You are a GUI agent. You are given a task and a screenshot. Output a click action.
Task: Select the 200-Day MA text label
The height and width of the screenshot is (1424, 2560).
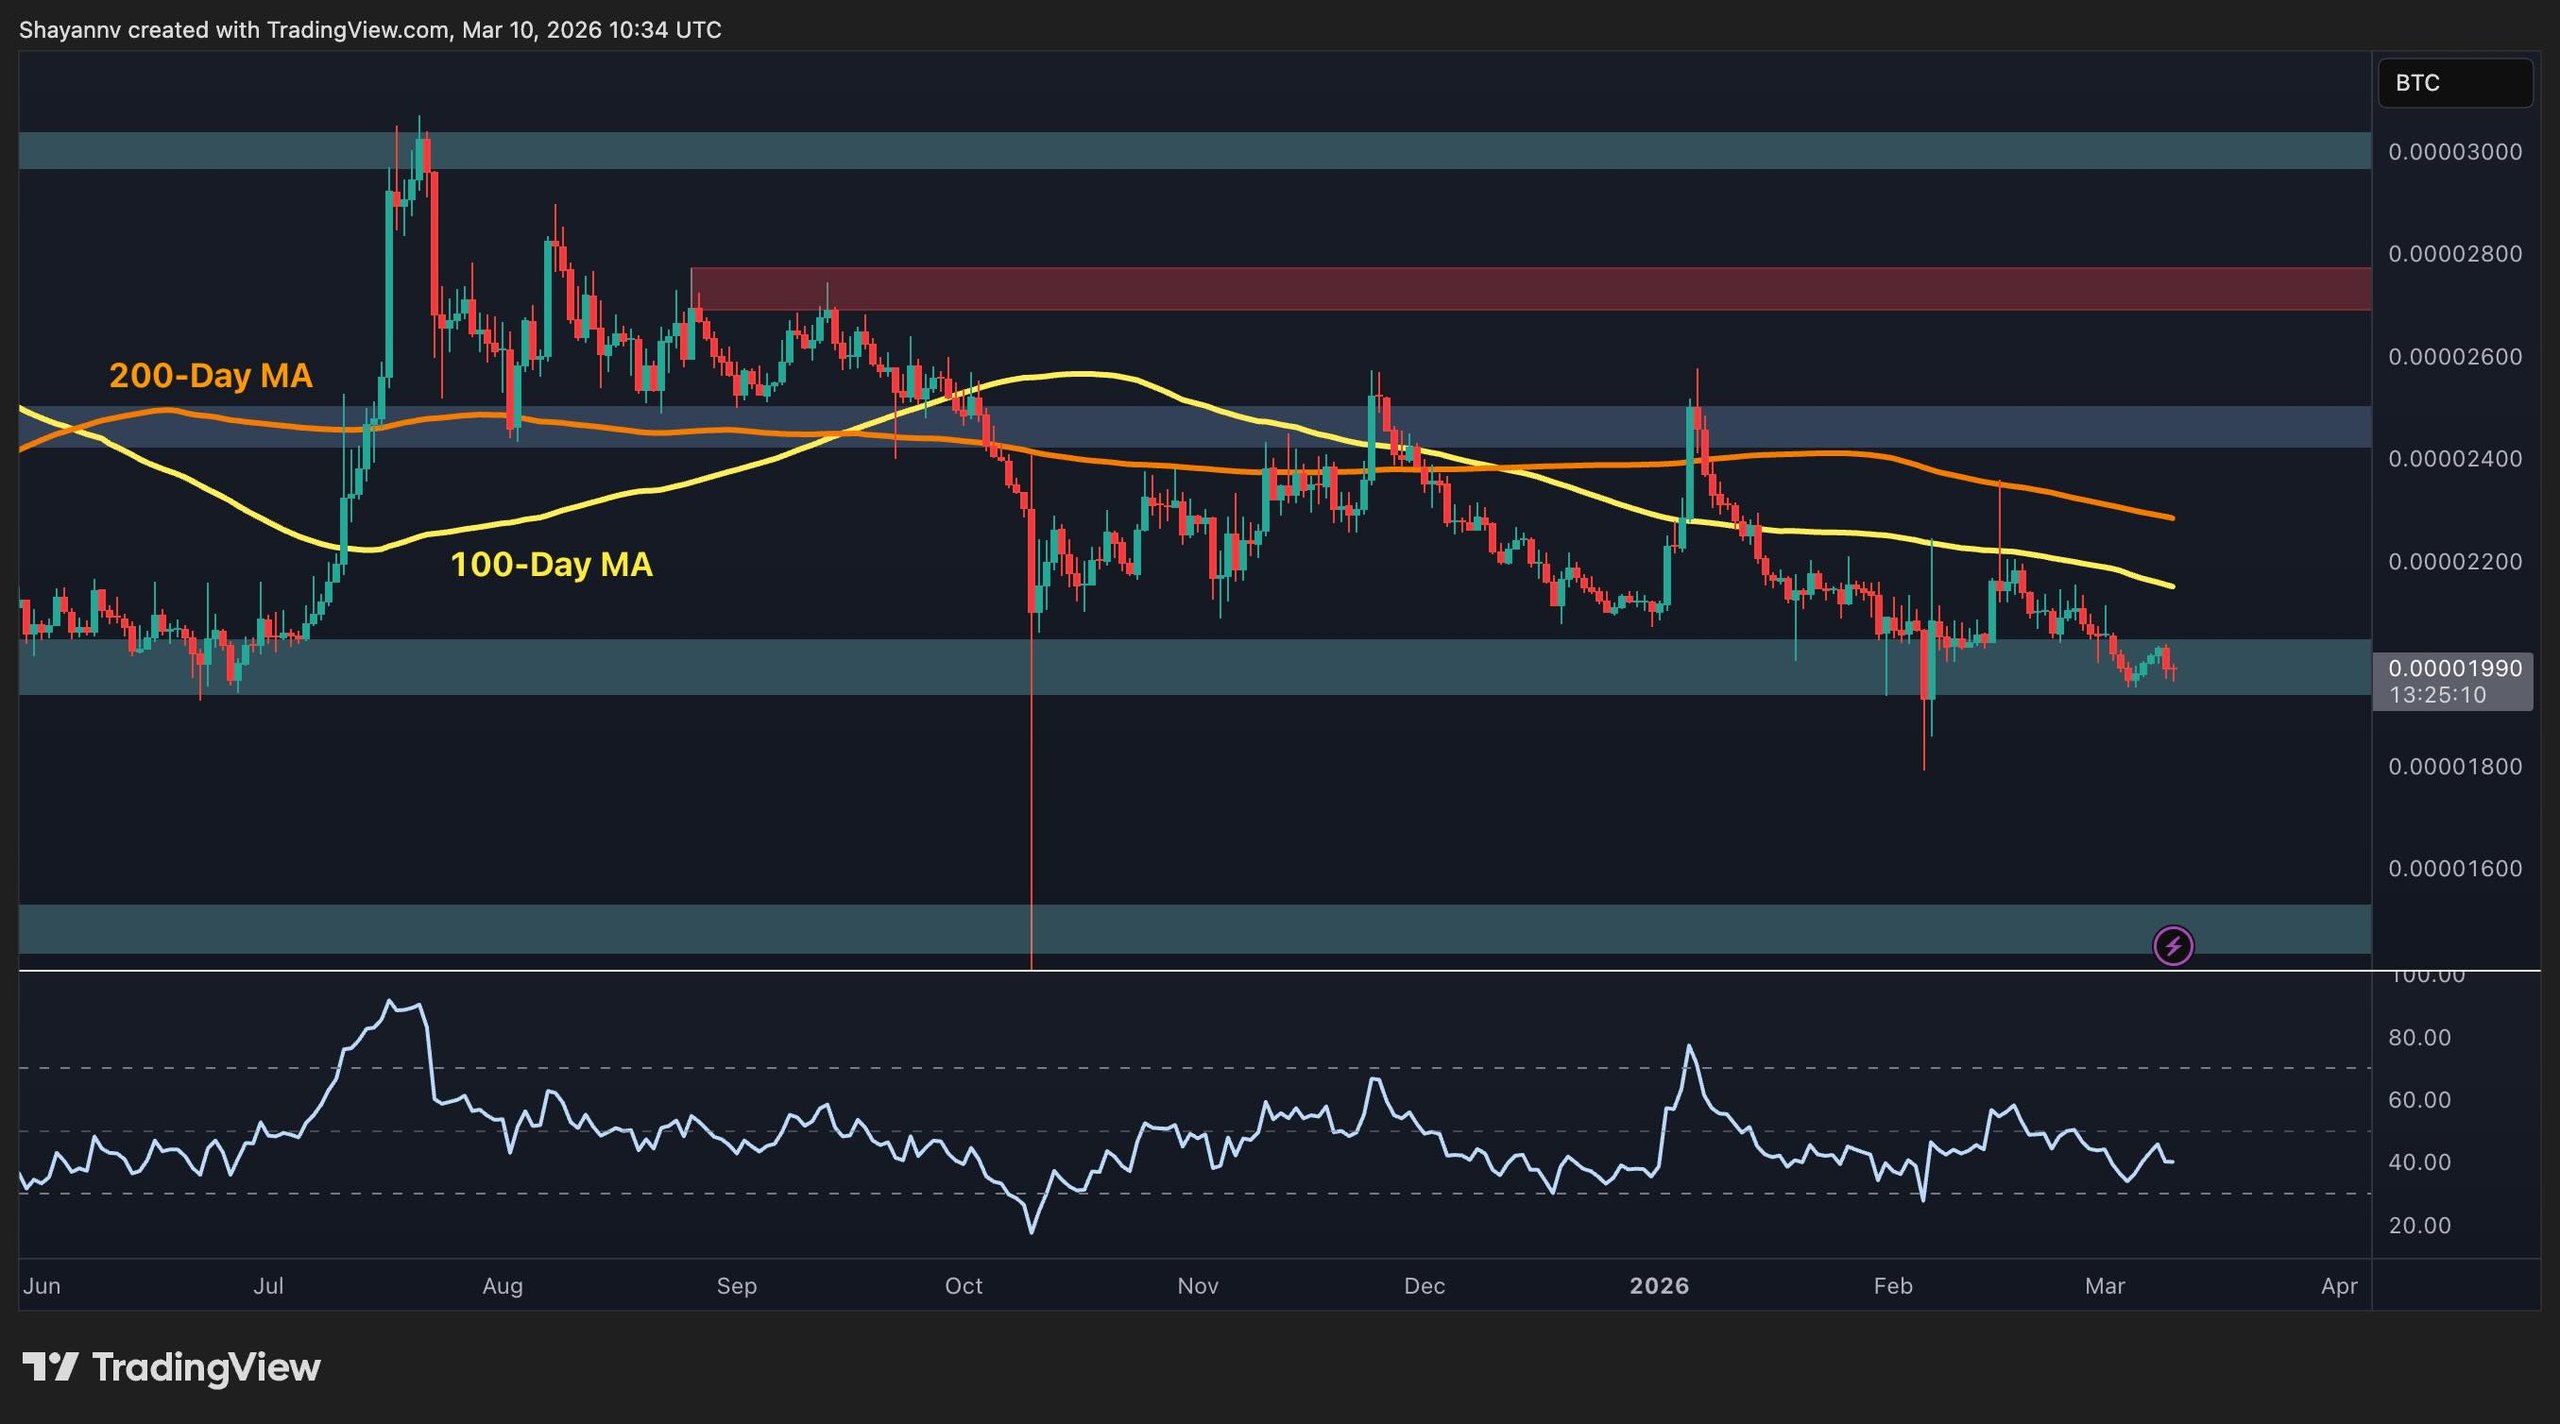coord(210,375)
